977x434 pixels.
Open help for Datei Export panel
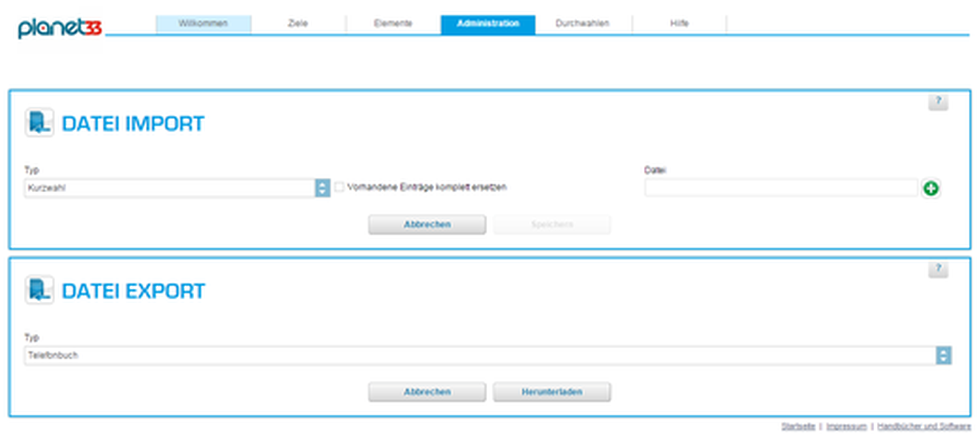938,270
